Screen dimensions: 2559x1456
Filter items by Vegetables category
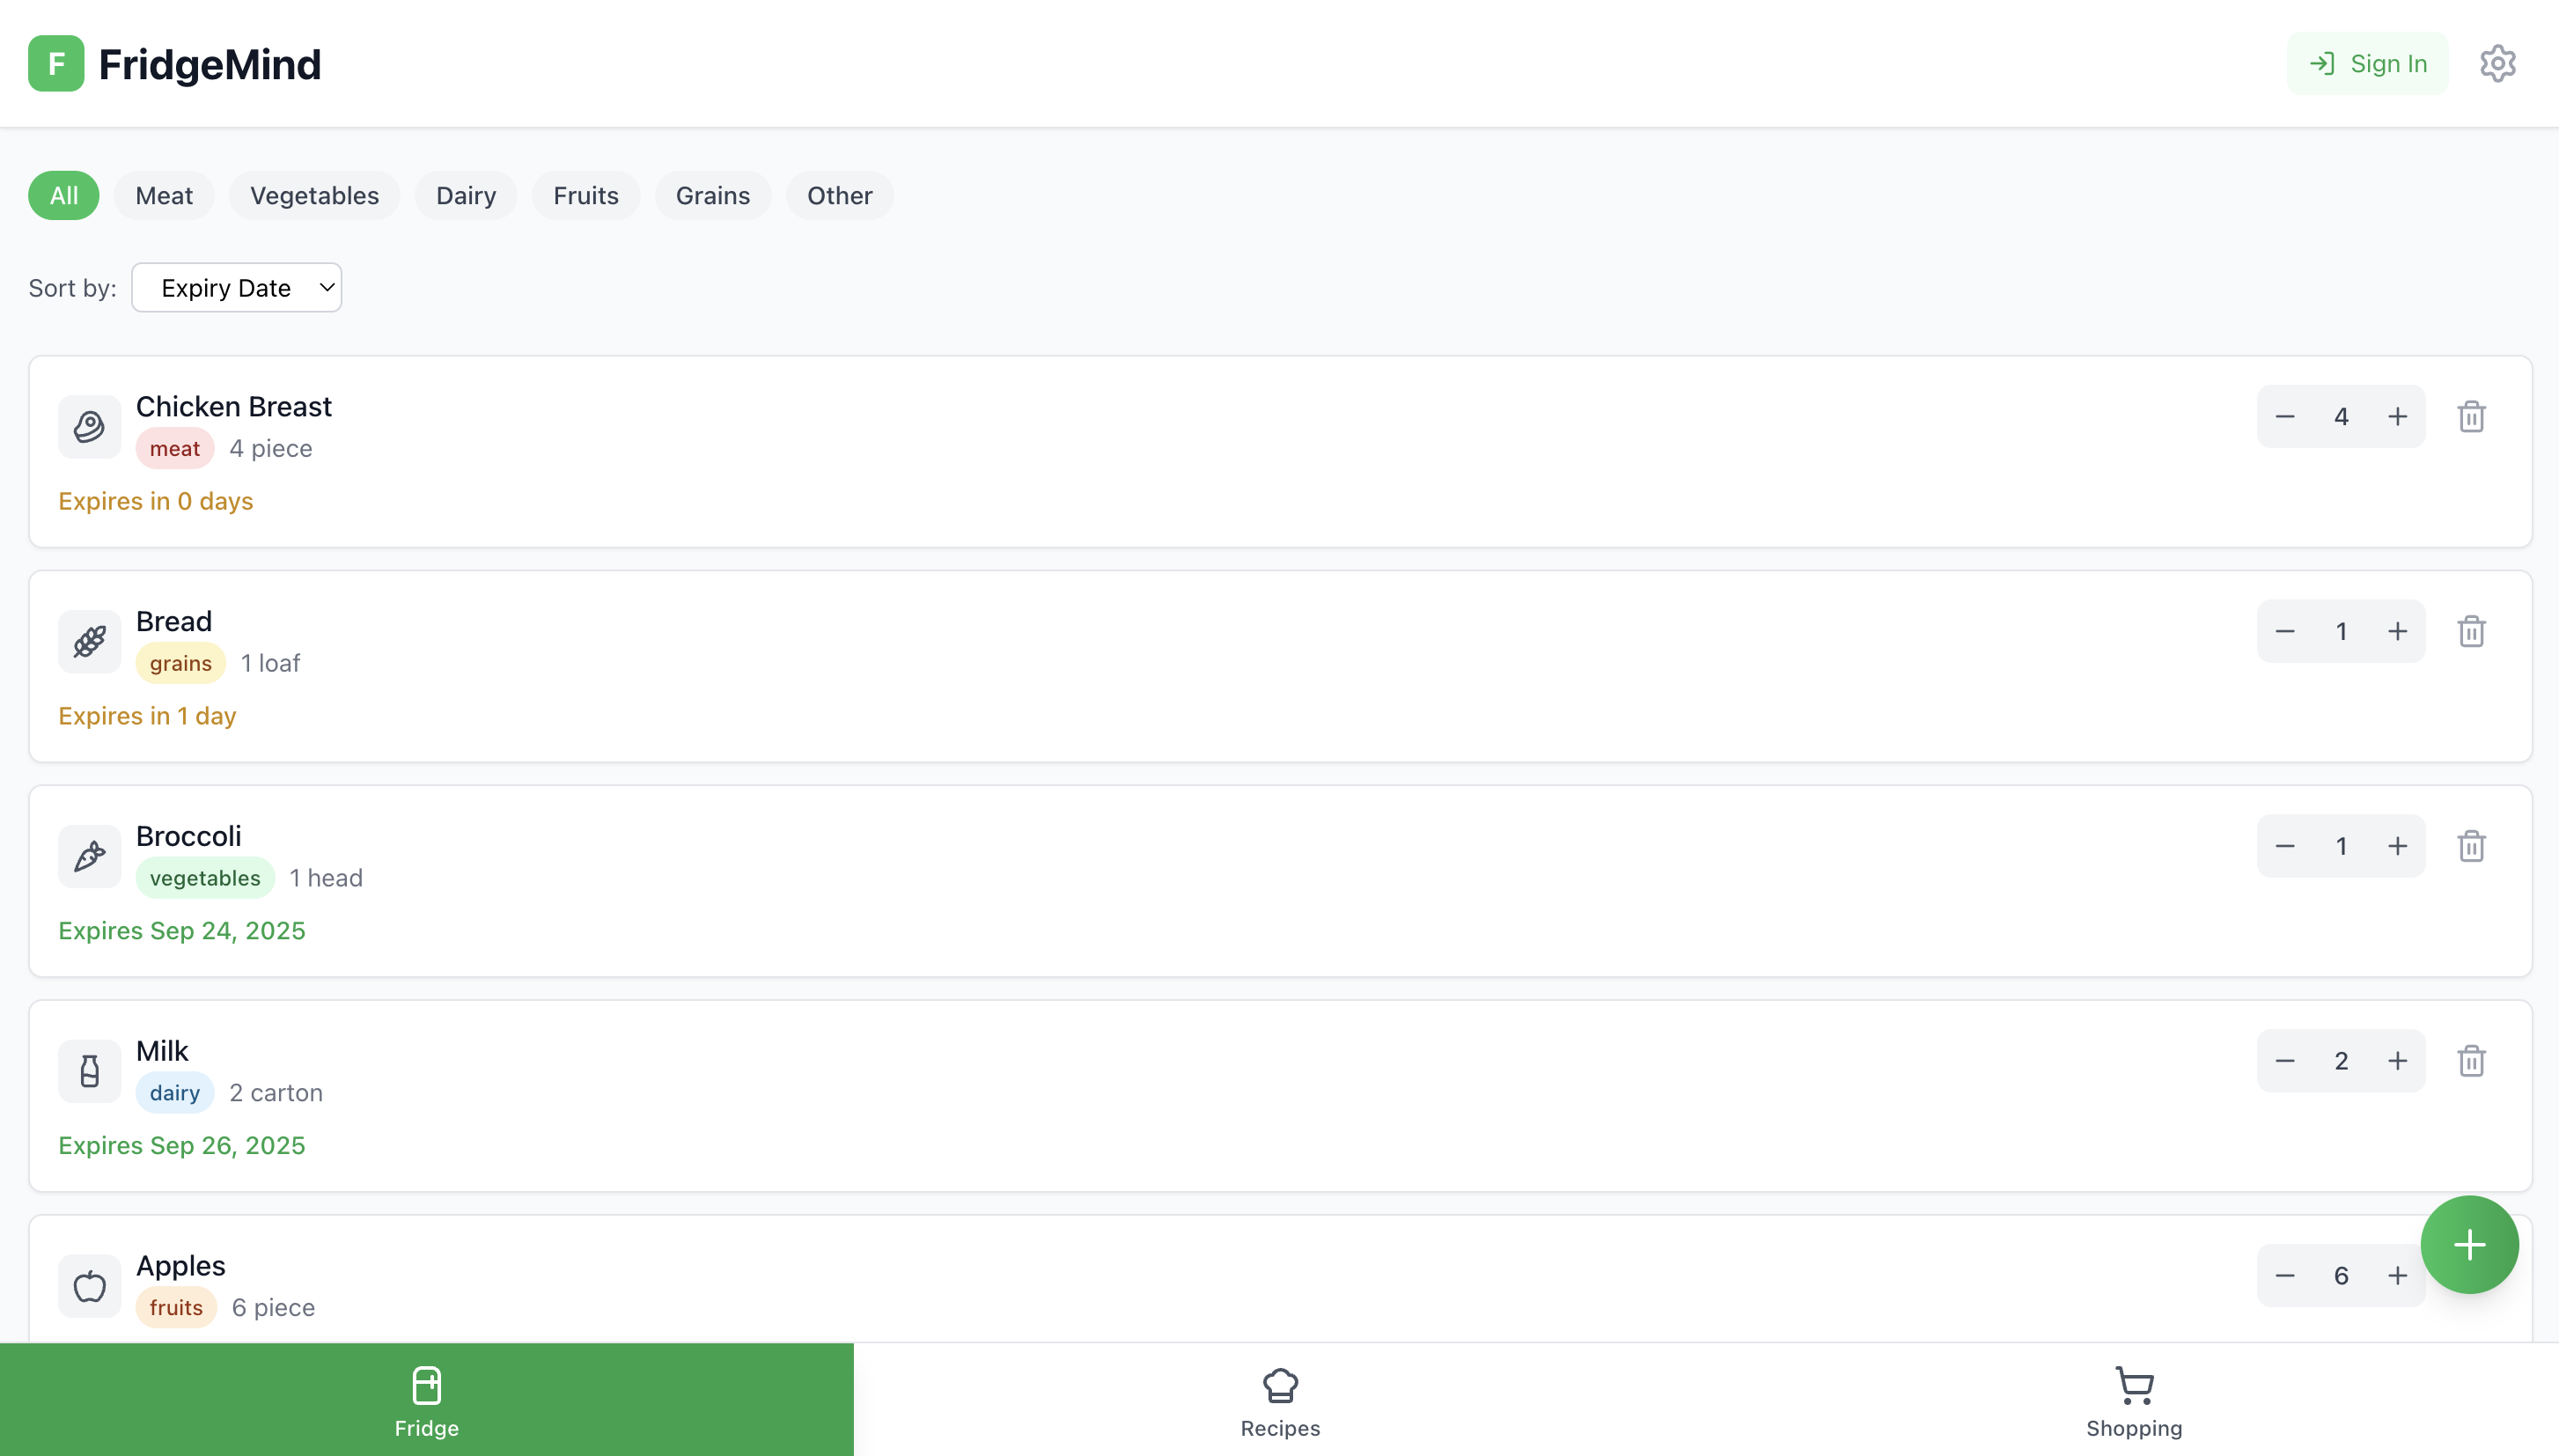coord(314,196)
